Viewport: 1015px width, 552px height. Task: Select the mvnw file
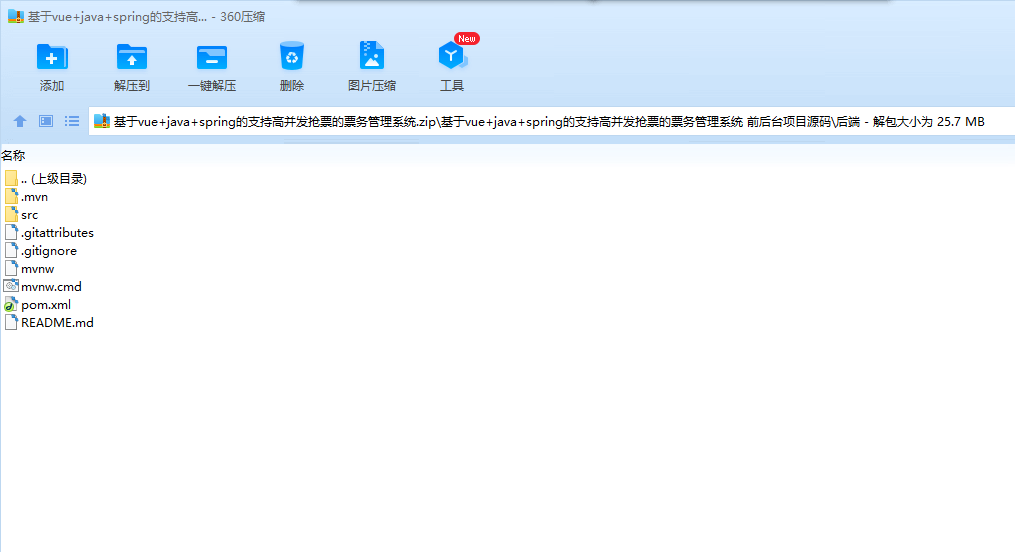[x=29, y=269]
